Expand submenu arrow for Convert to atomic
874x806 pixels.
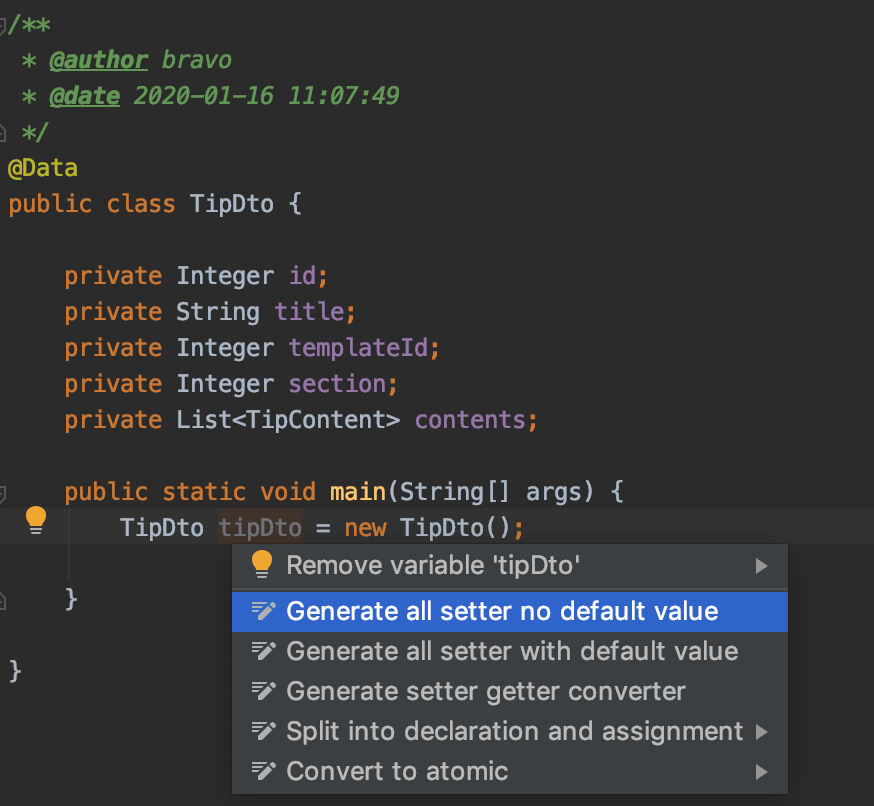[x=762, y=772]
